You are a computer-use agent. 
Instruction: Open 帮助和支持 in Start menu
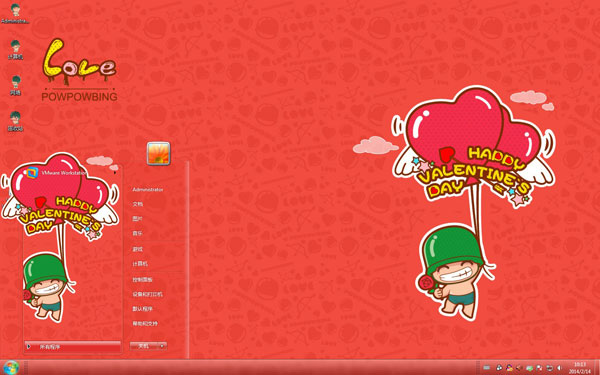(145, 324)
